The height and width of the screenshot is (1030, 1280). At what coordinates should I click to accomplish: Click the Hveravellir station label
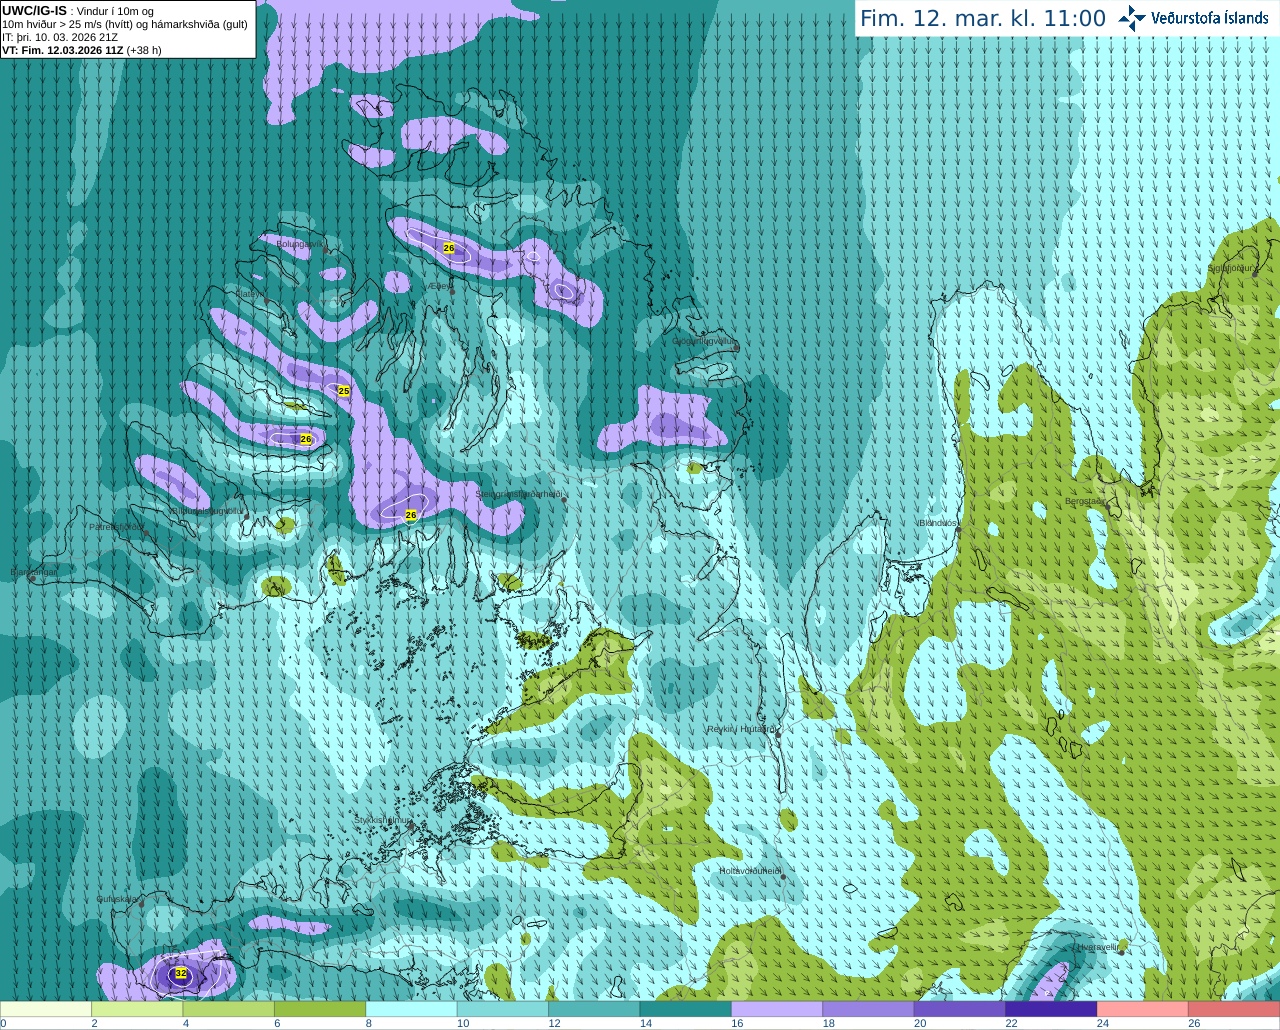[x=1098, y=947]
